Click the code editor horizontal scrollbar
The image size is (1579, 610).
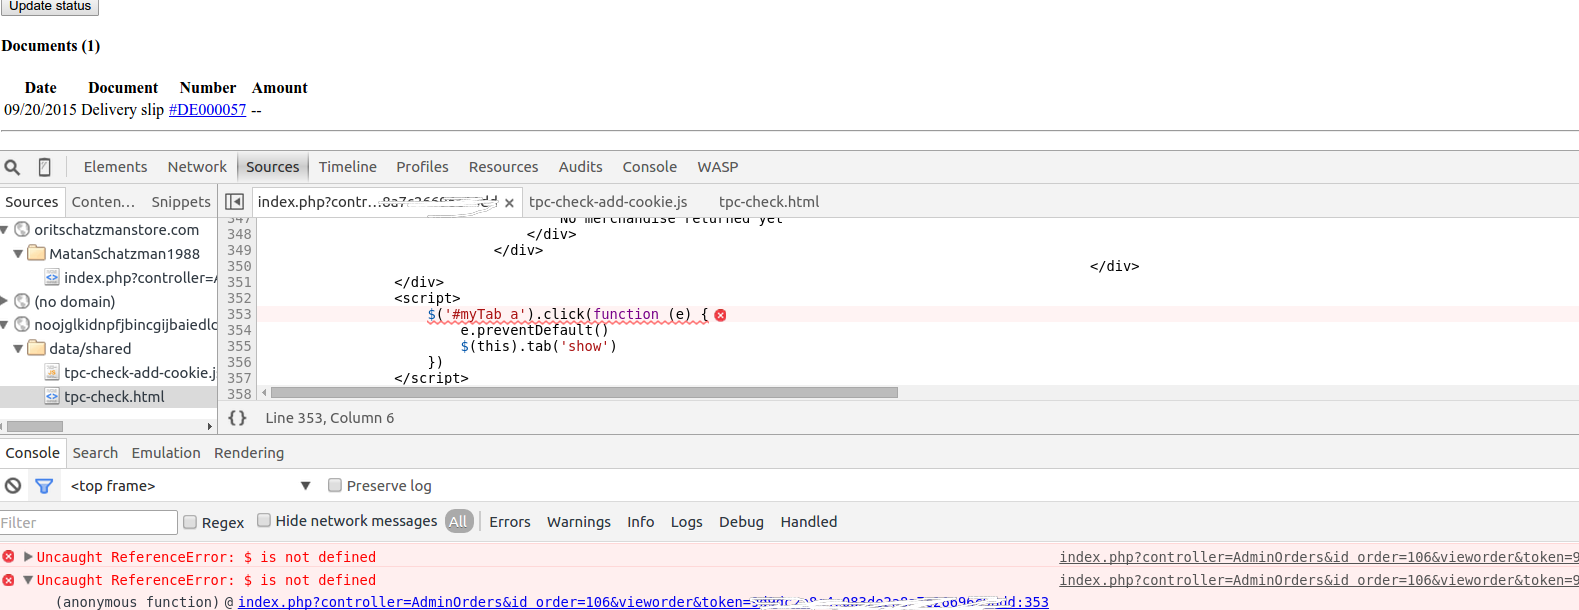pyautogui.click(x=584, y=393)
